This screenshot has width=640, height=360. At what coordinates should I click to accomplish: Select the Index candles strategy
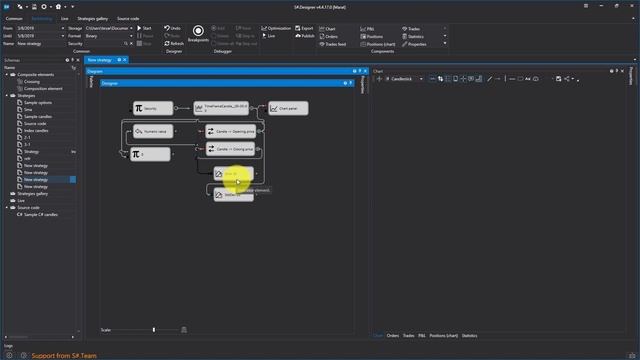(36, 131)
